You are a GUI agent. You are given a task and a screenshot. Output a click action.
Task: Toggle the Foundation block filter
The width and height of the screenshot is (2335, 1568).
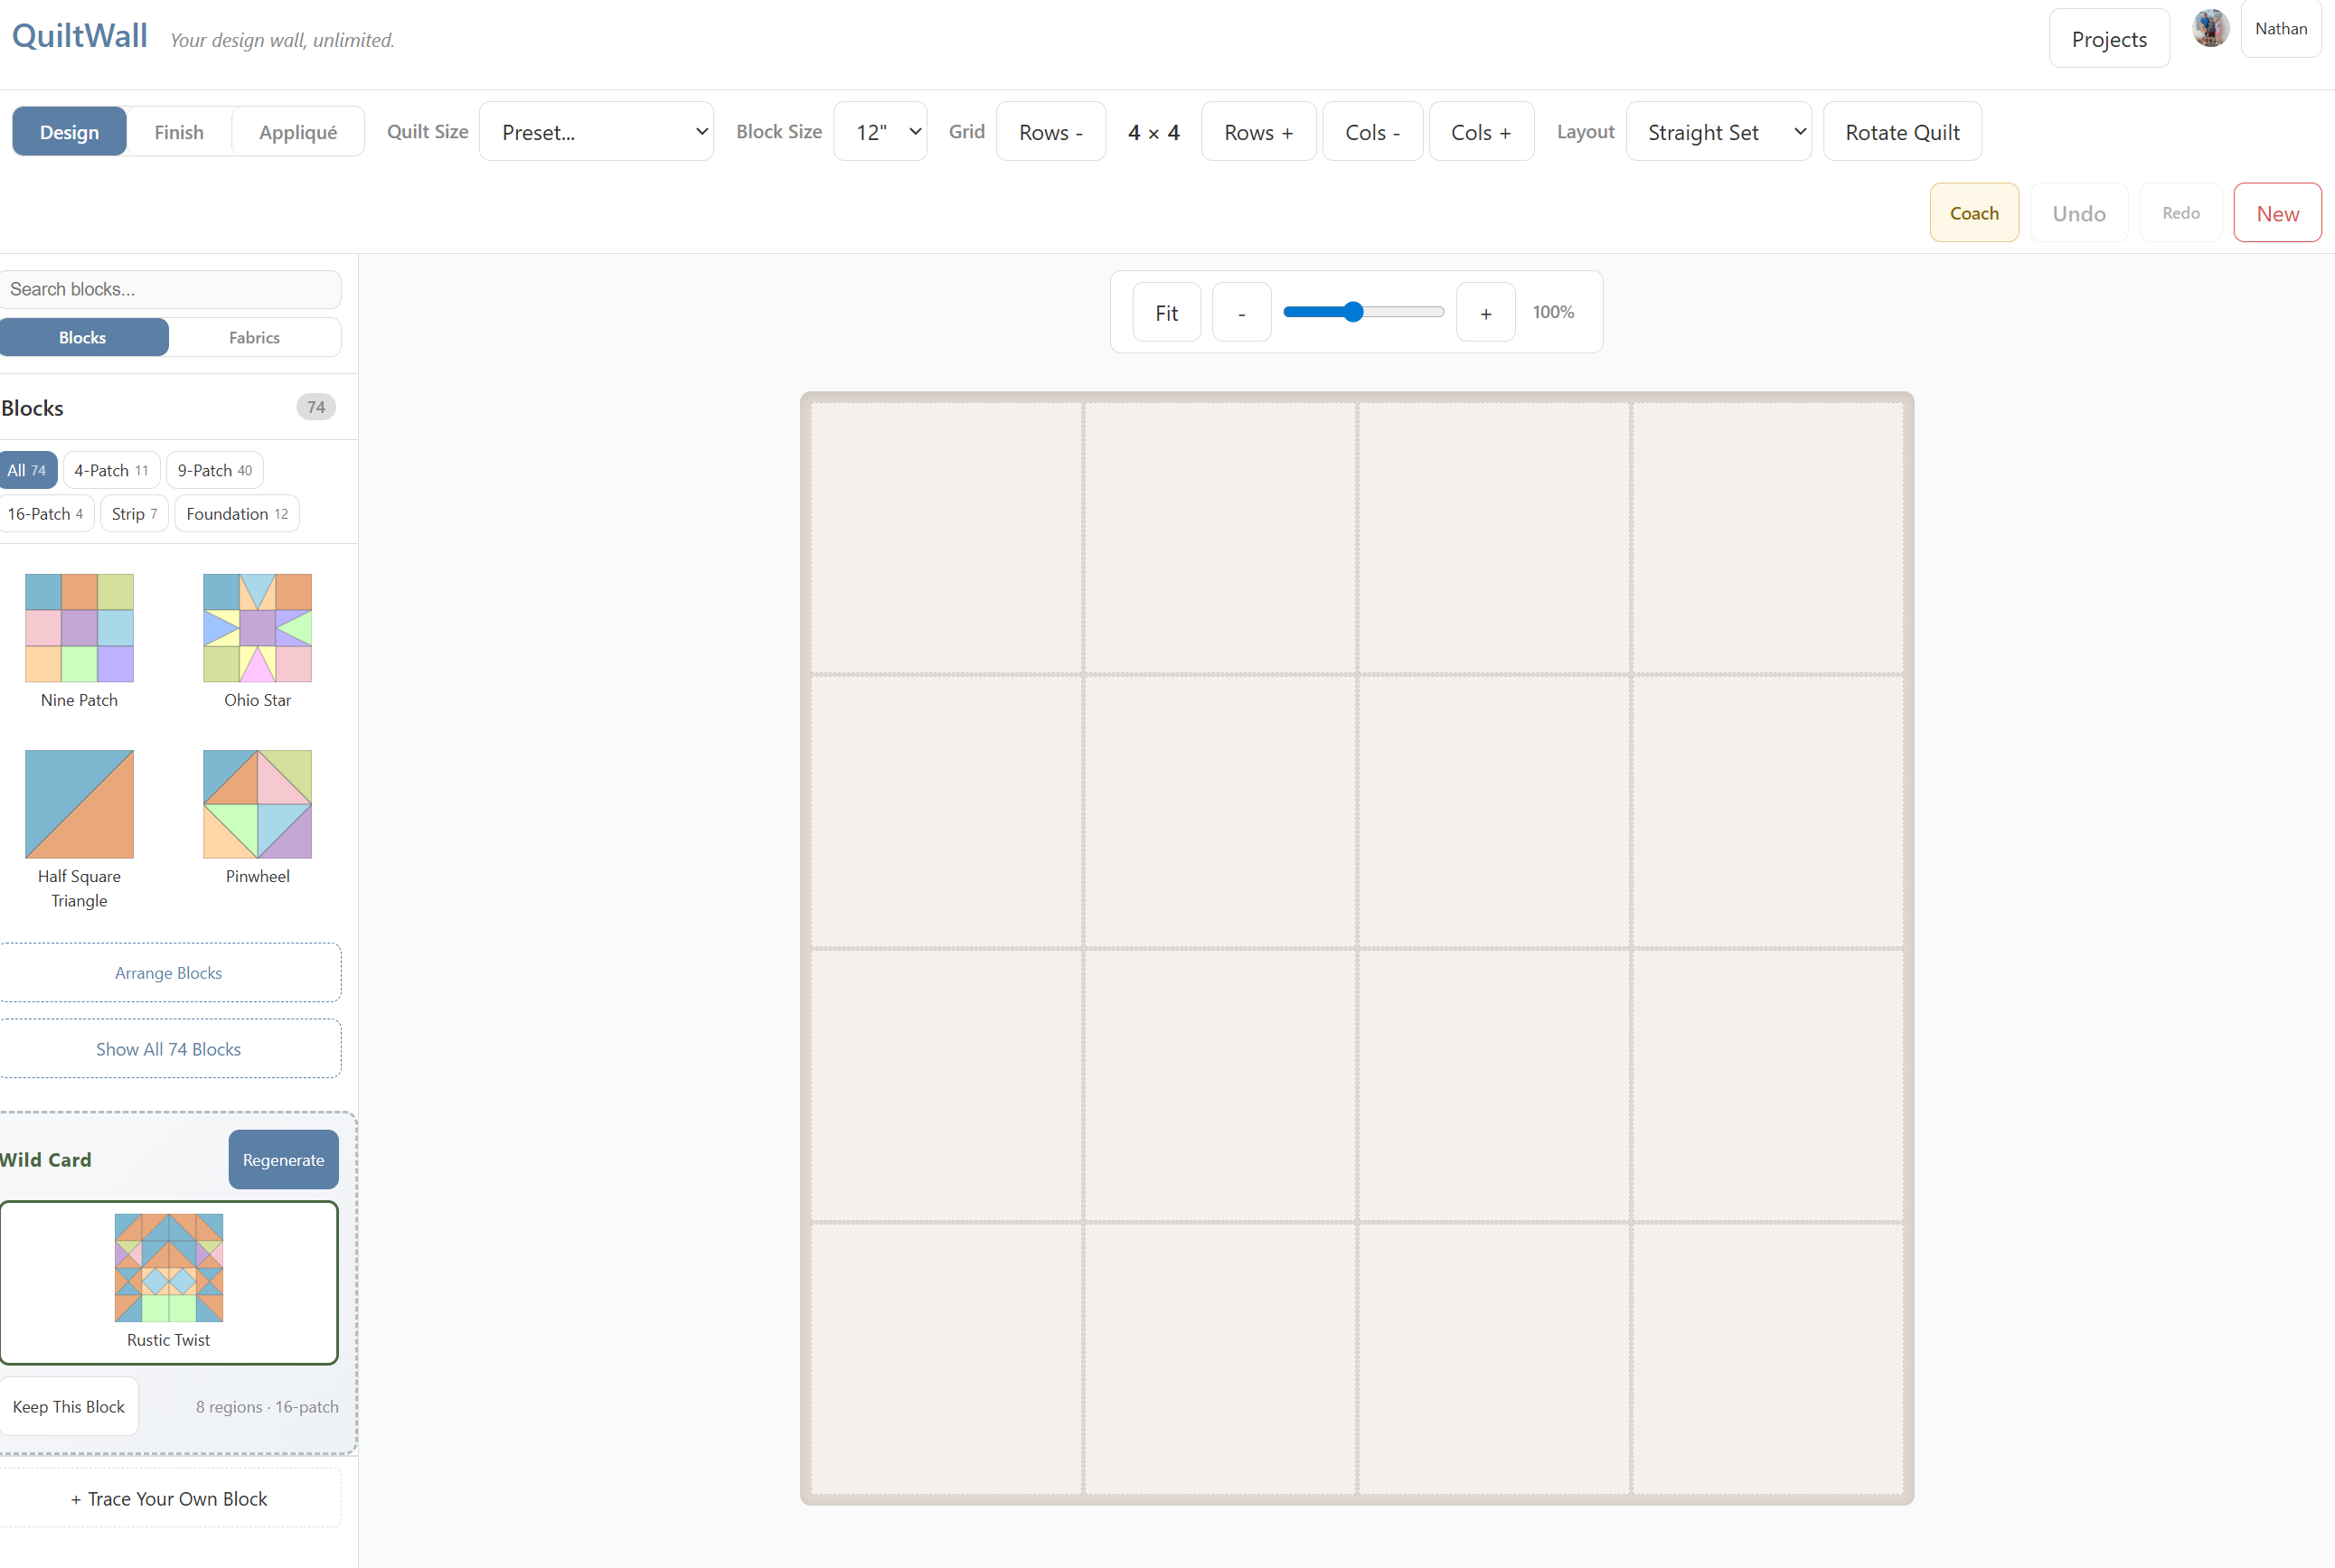(x=236, y=513)
